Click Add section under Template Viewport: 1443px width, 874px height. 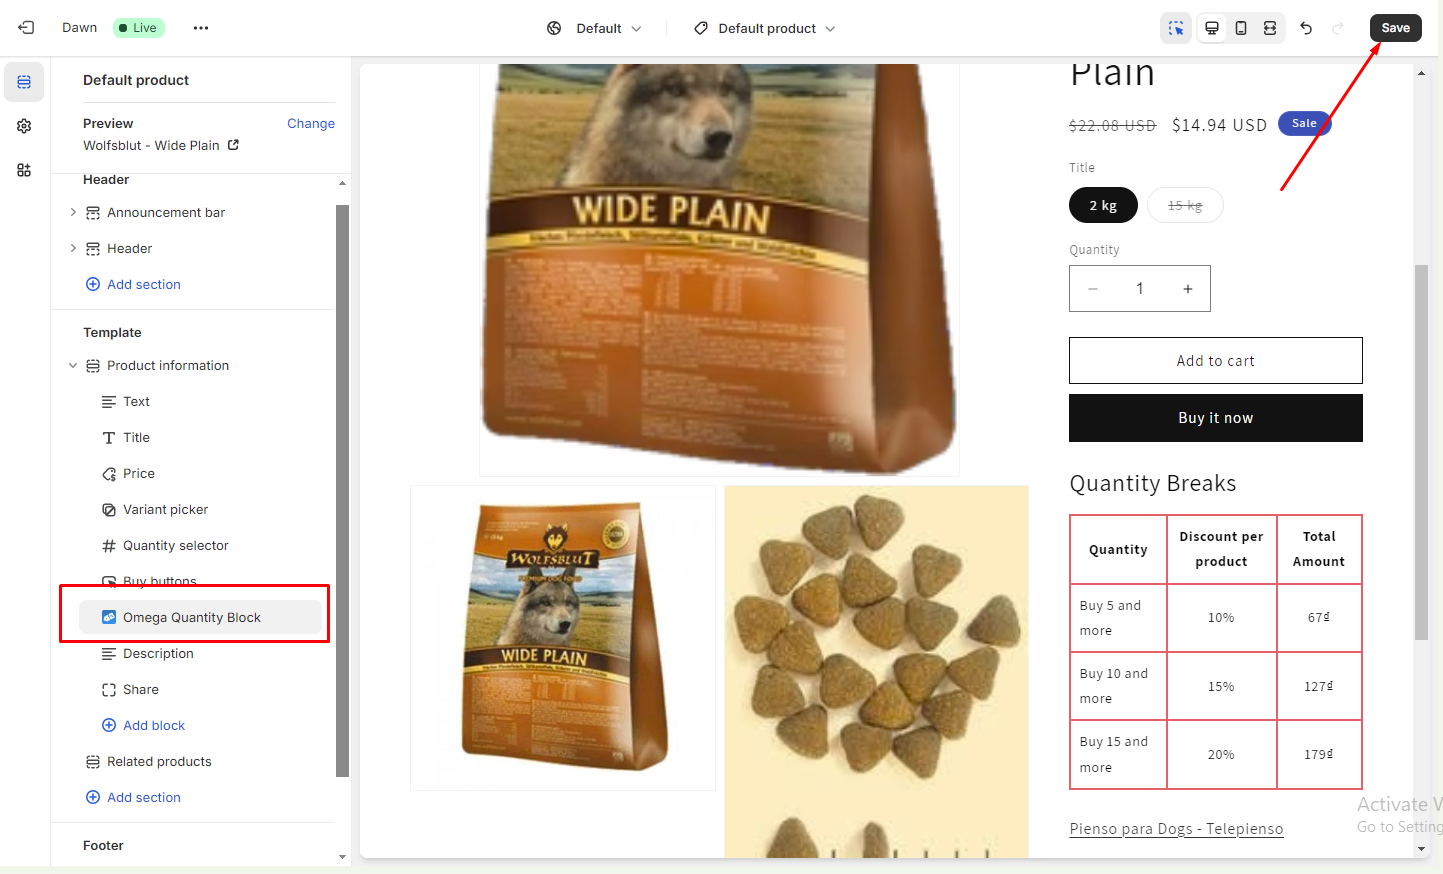click(x=144, y=798)
